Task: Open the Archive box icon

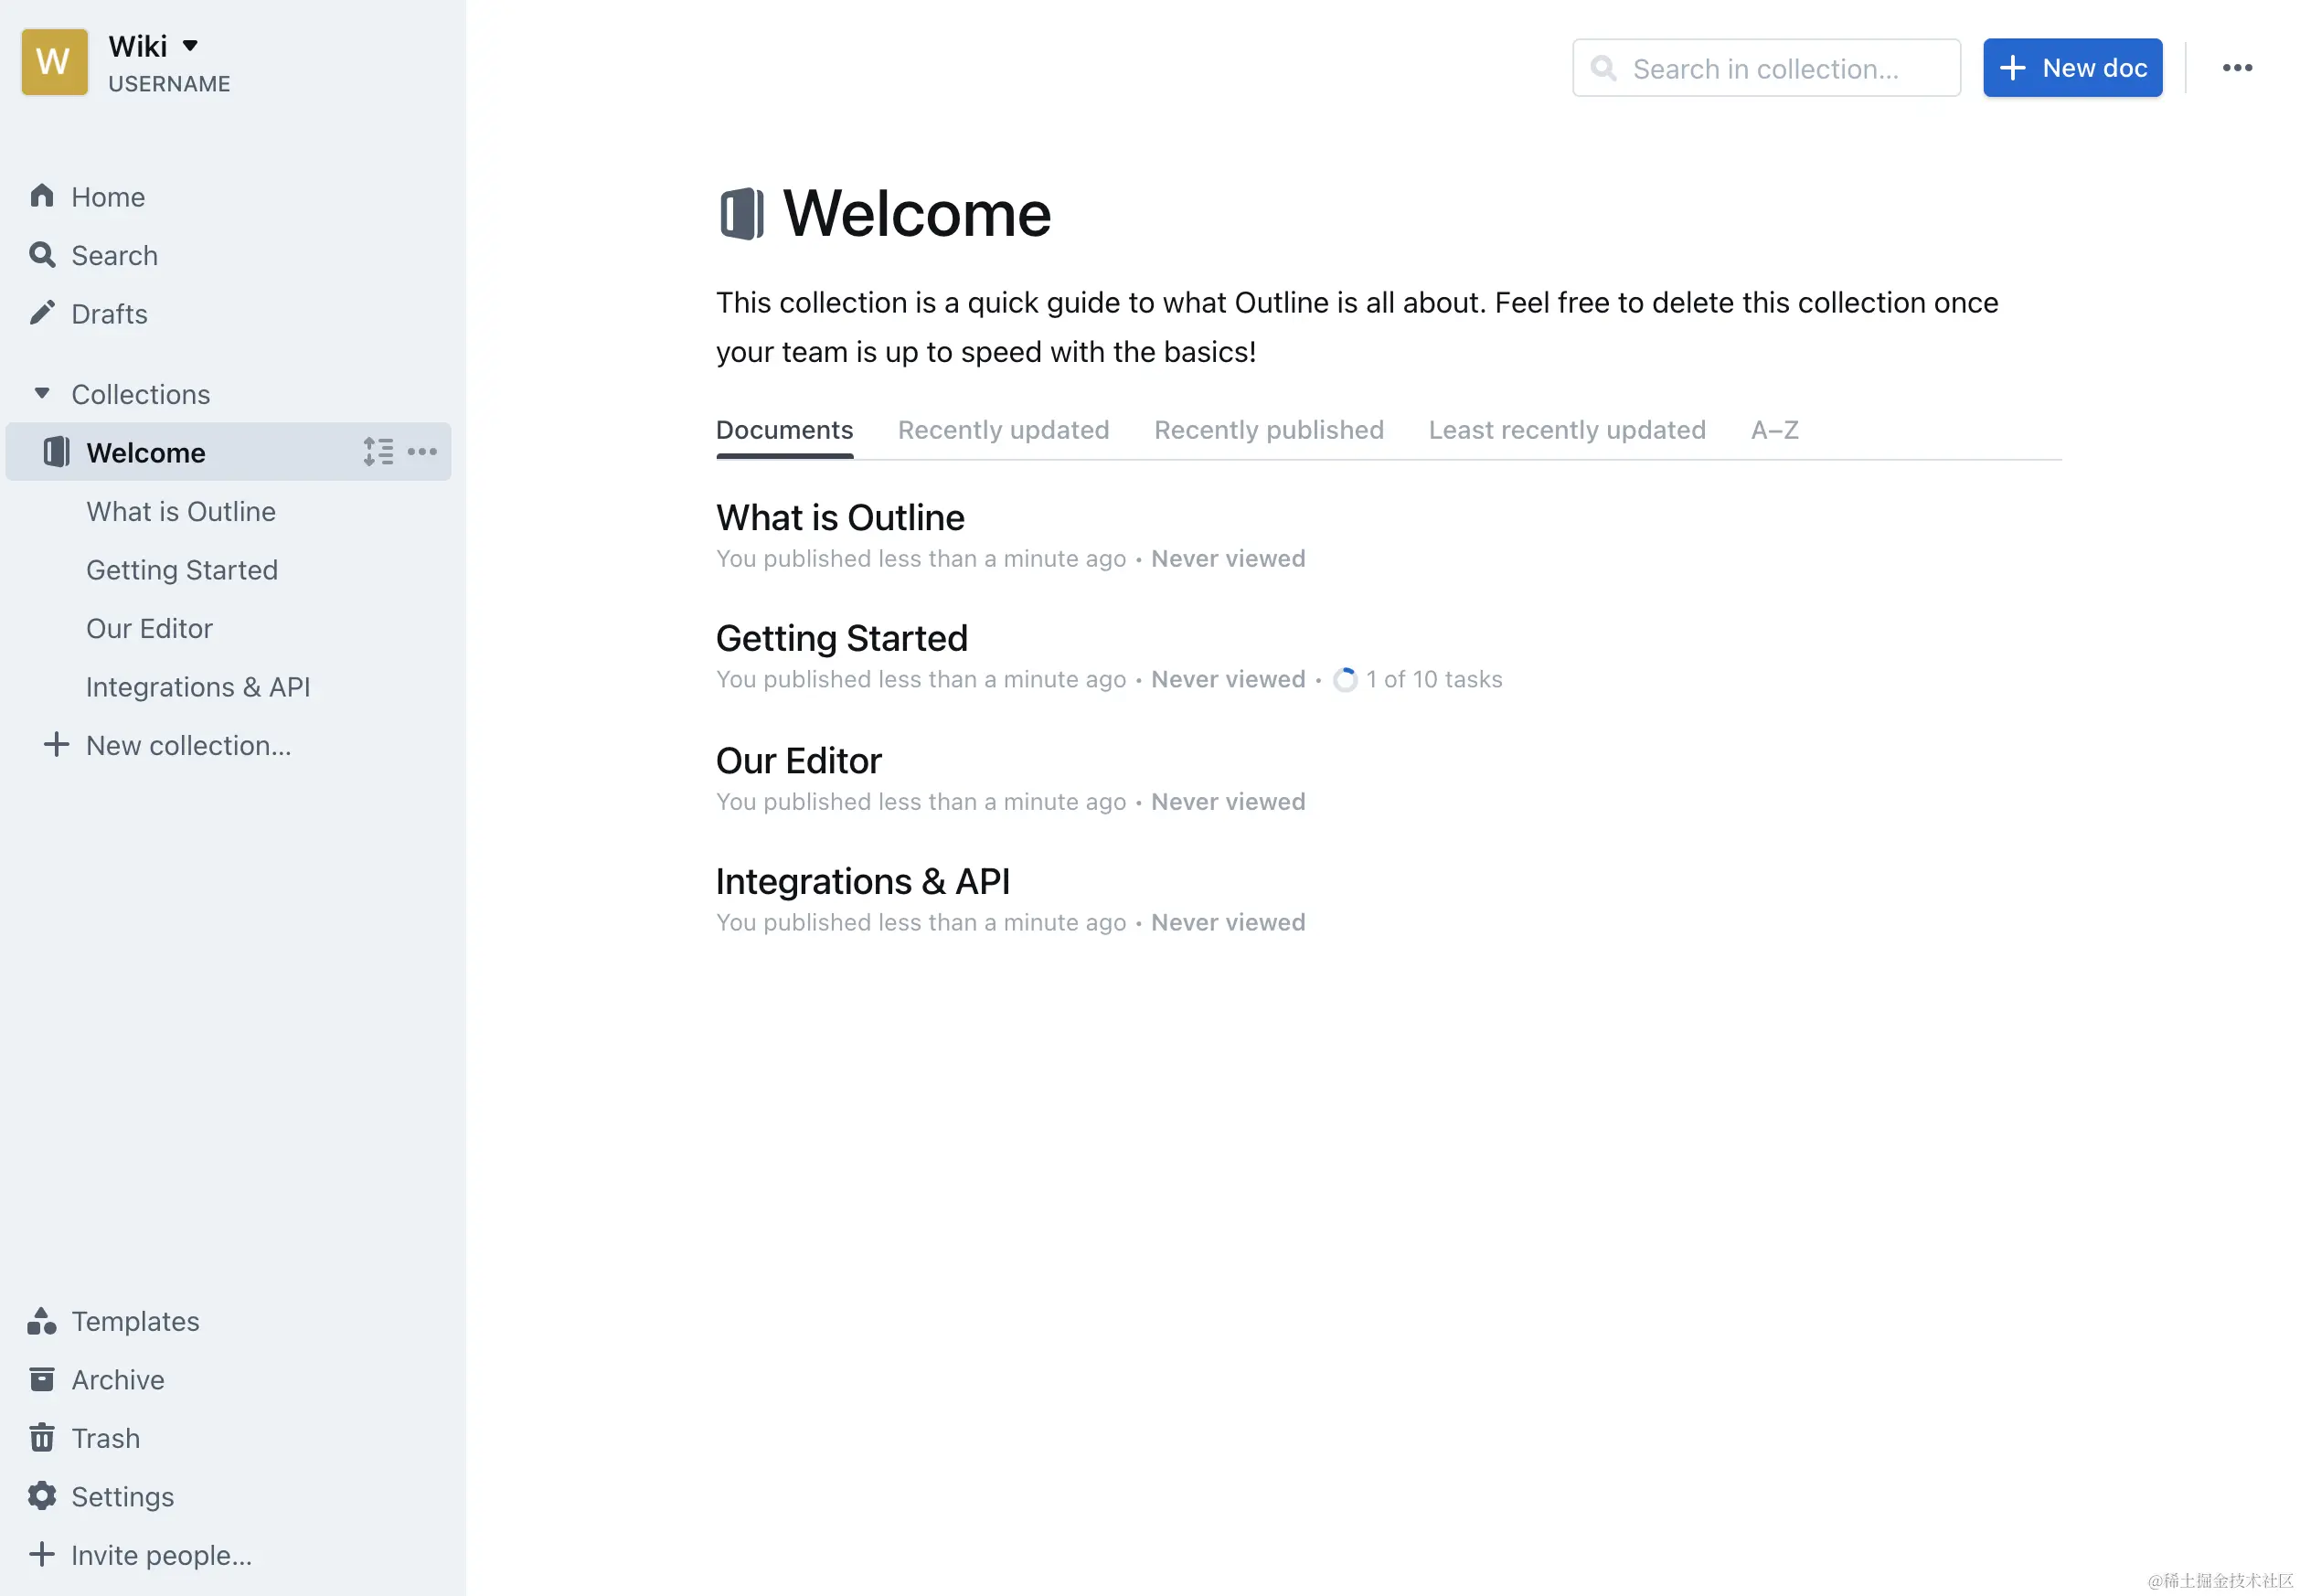Action: pos(42,1379)
